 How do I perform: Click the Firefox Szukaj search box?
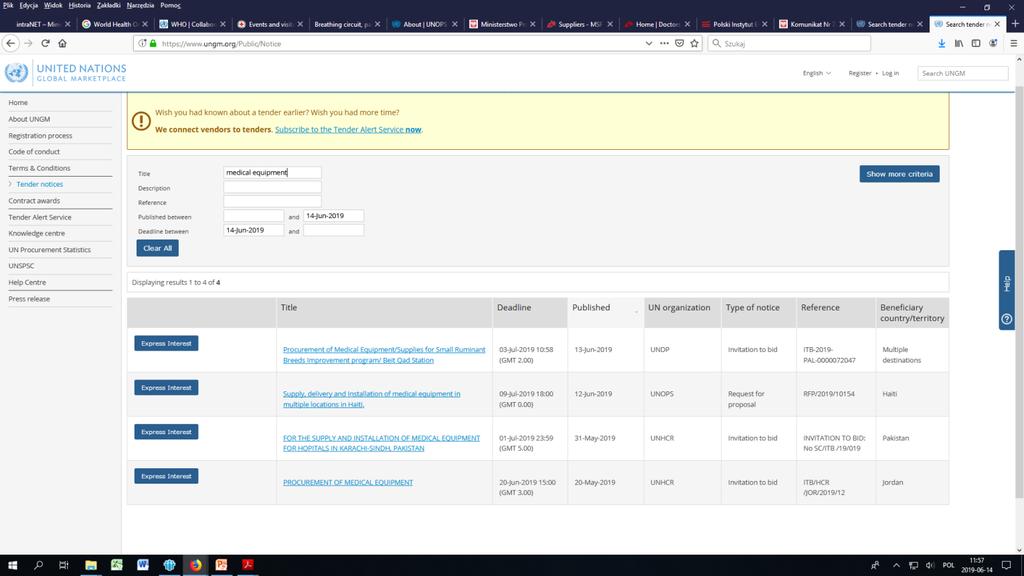(789, 43)
